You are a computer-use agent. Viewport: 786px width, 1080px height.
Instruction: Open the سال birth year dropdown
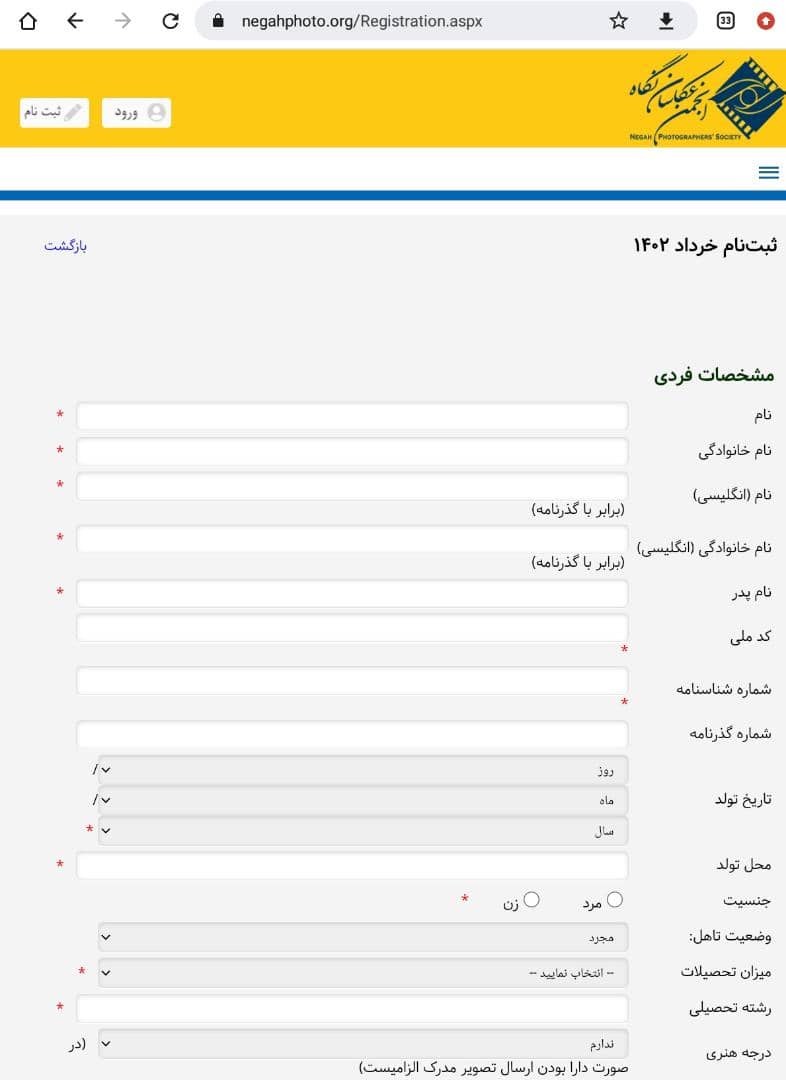click(363, 831)
